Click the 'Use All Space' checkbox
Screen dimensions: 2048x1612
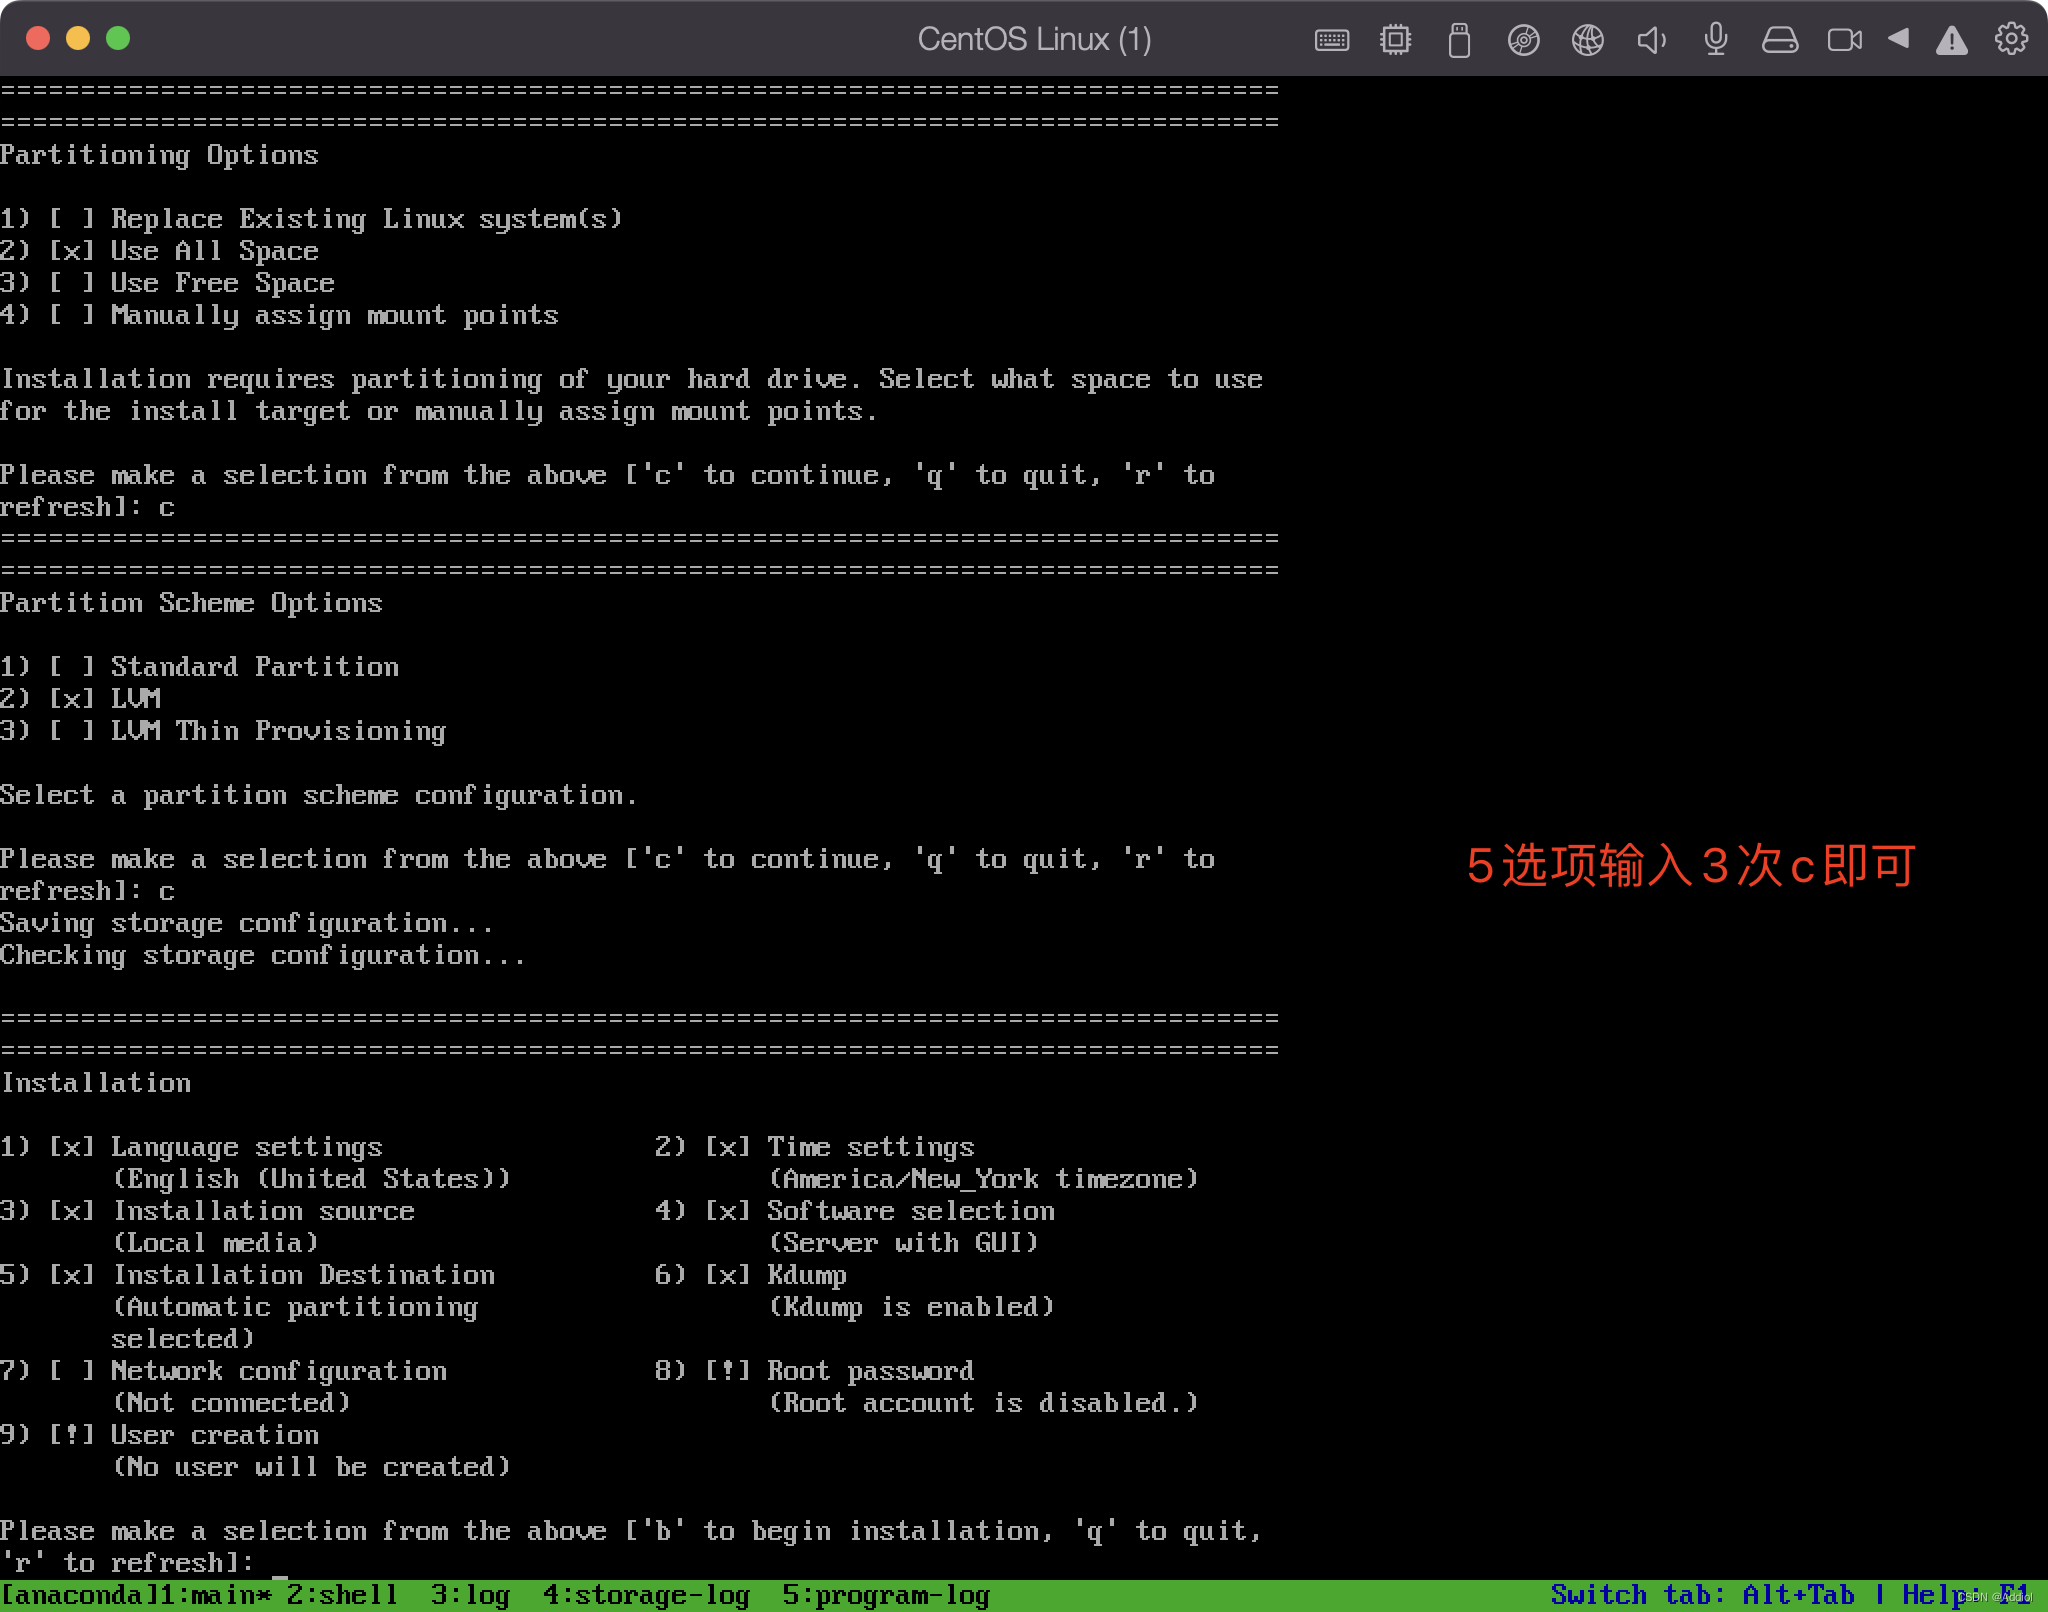(71, 251)
